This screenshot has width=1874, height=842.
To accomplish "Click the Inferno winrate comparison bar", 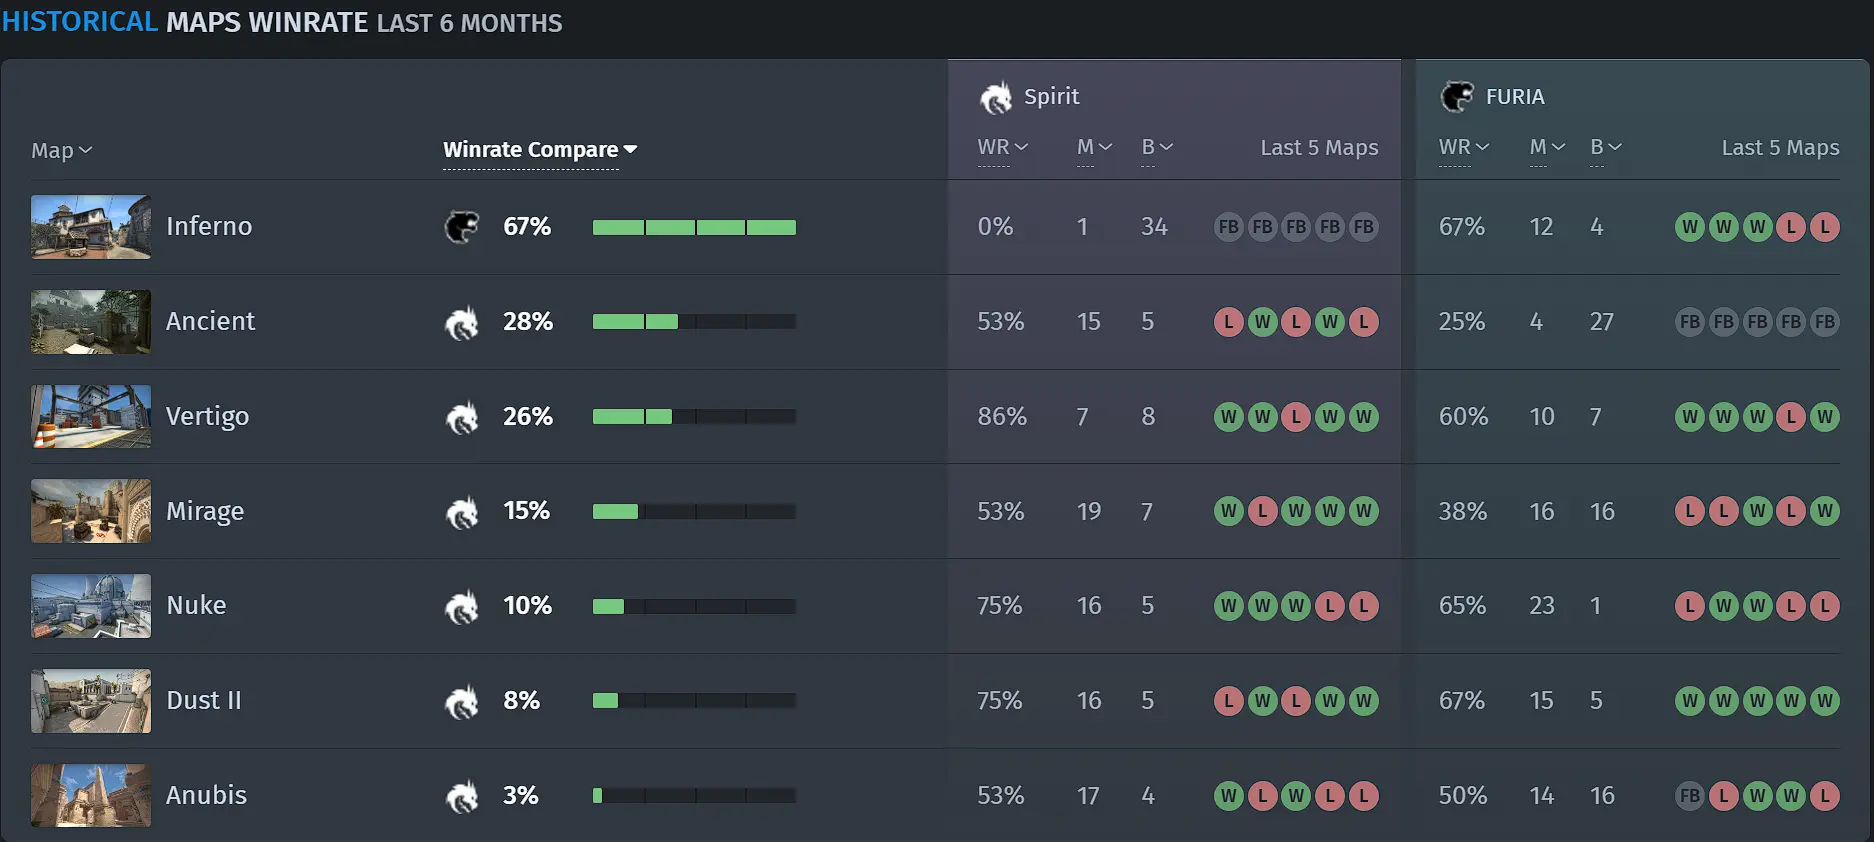I will pyautogui.click(x=694, y=227).
